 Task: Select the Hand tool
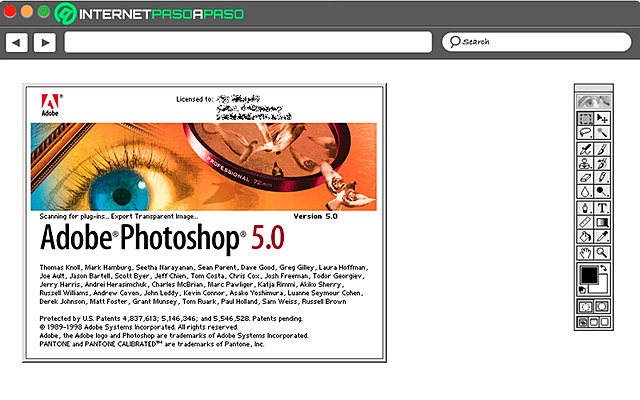click(585, 253)
